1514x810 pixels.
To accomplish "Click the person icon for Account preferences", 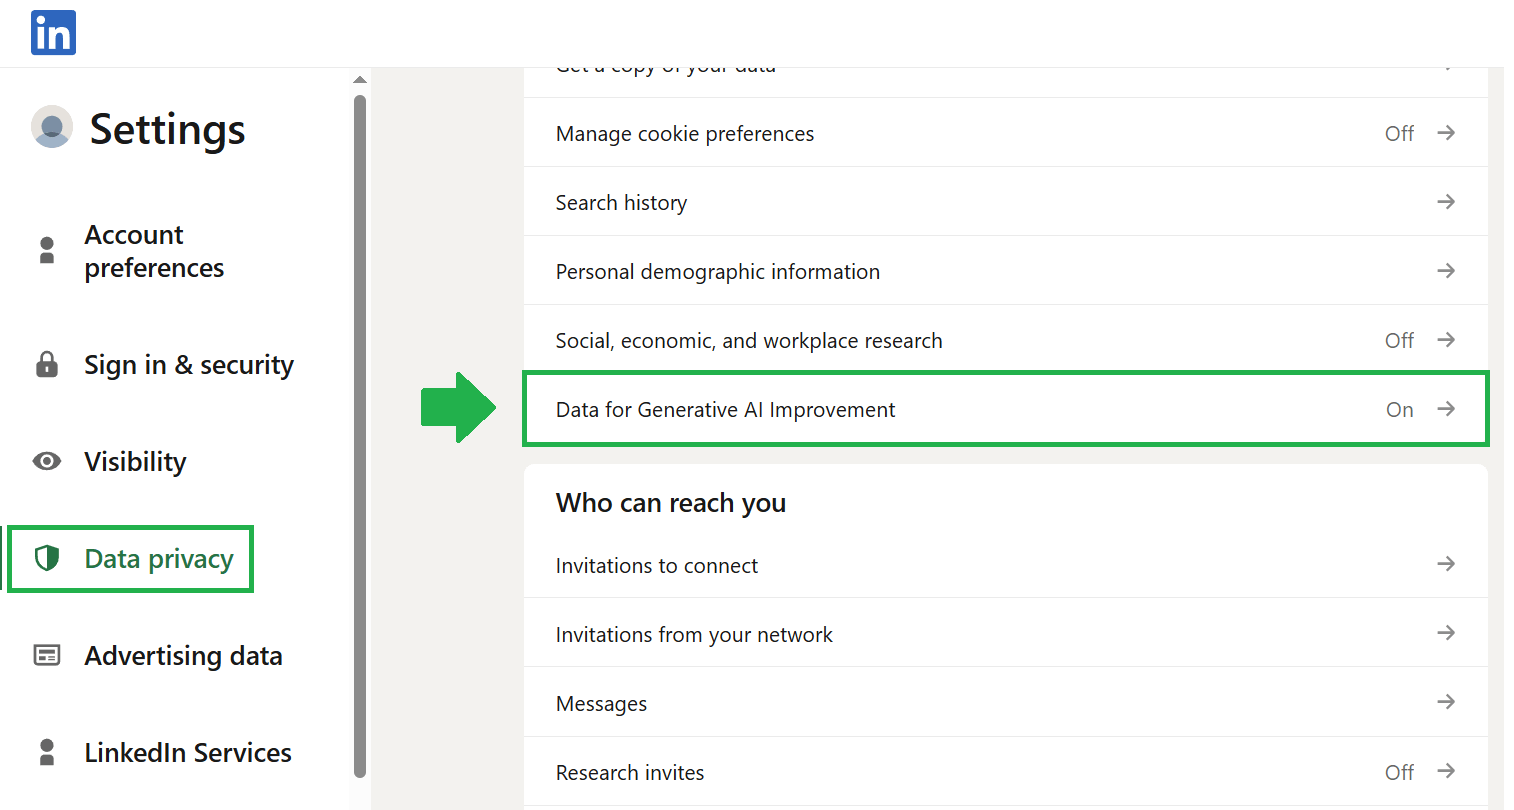I will coord(47,250).
